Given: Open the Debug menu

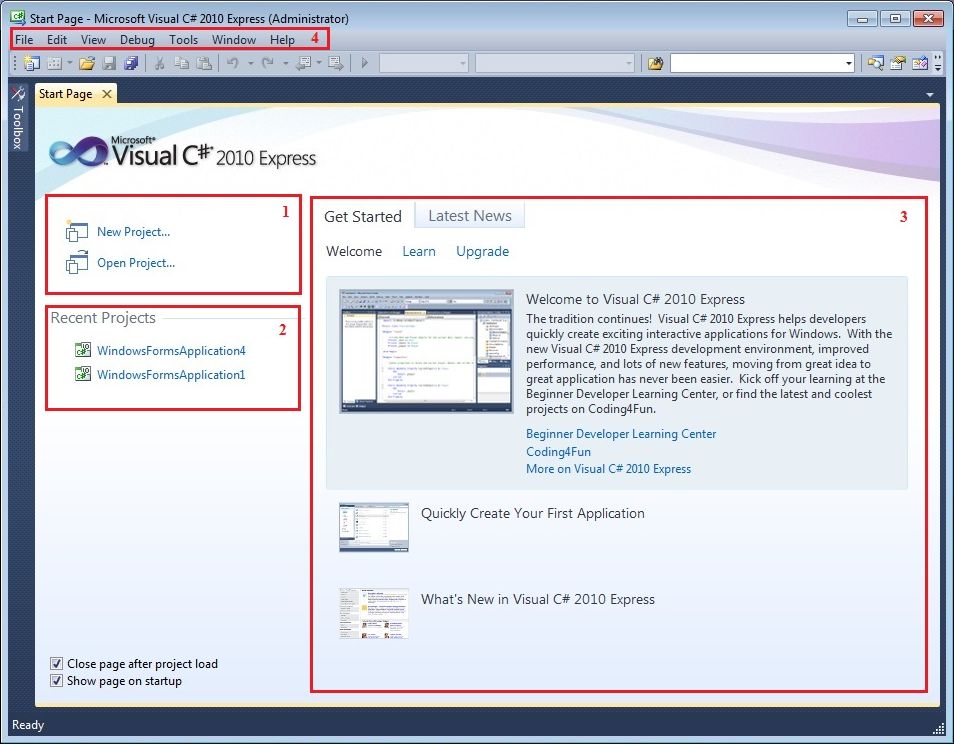Looking at the screenshot, I should [x=137, y=40].
